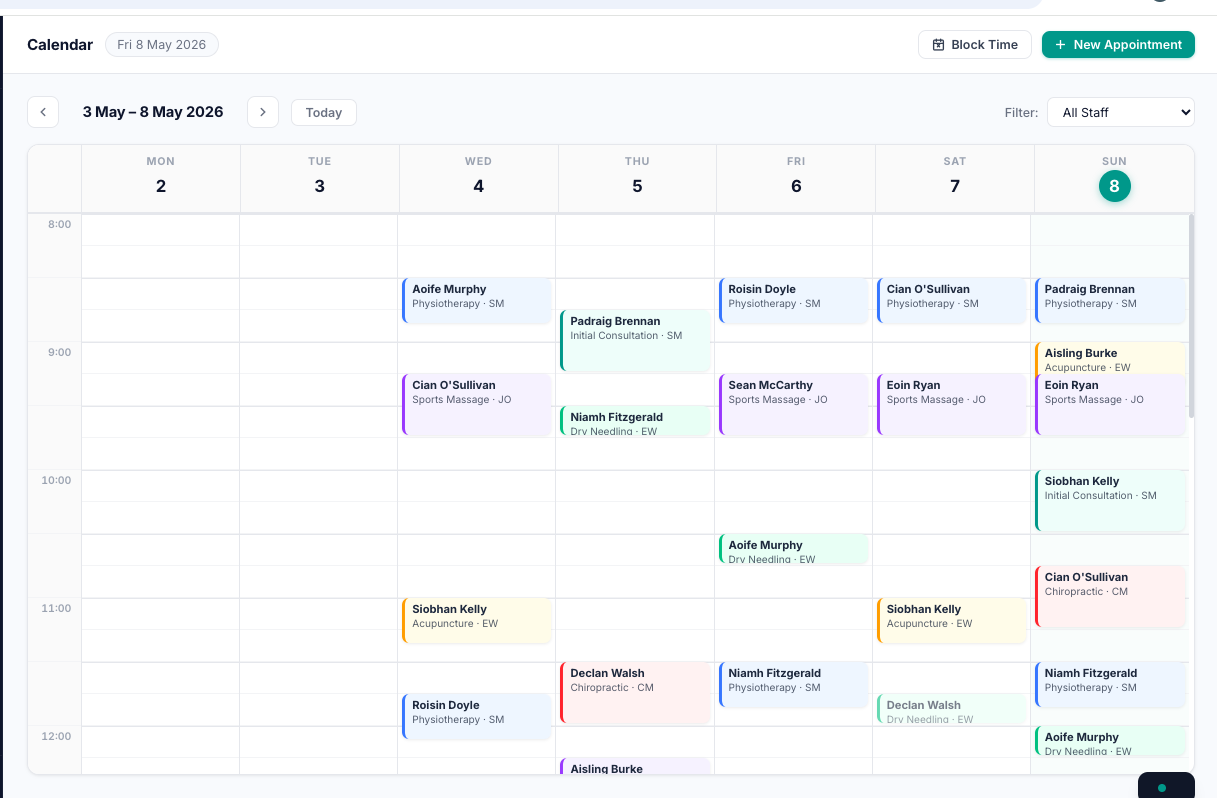1217x798 pixels.
Task: Click the Filter label
Action: pos(1021,113)
